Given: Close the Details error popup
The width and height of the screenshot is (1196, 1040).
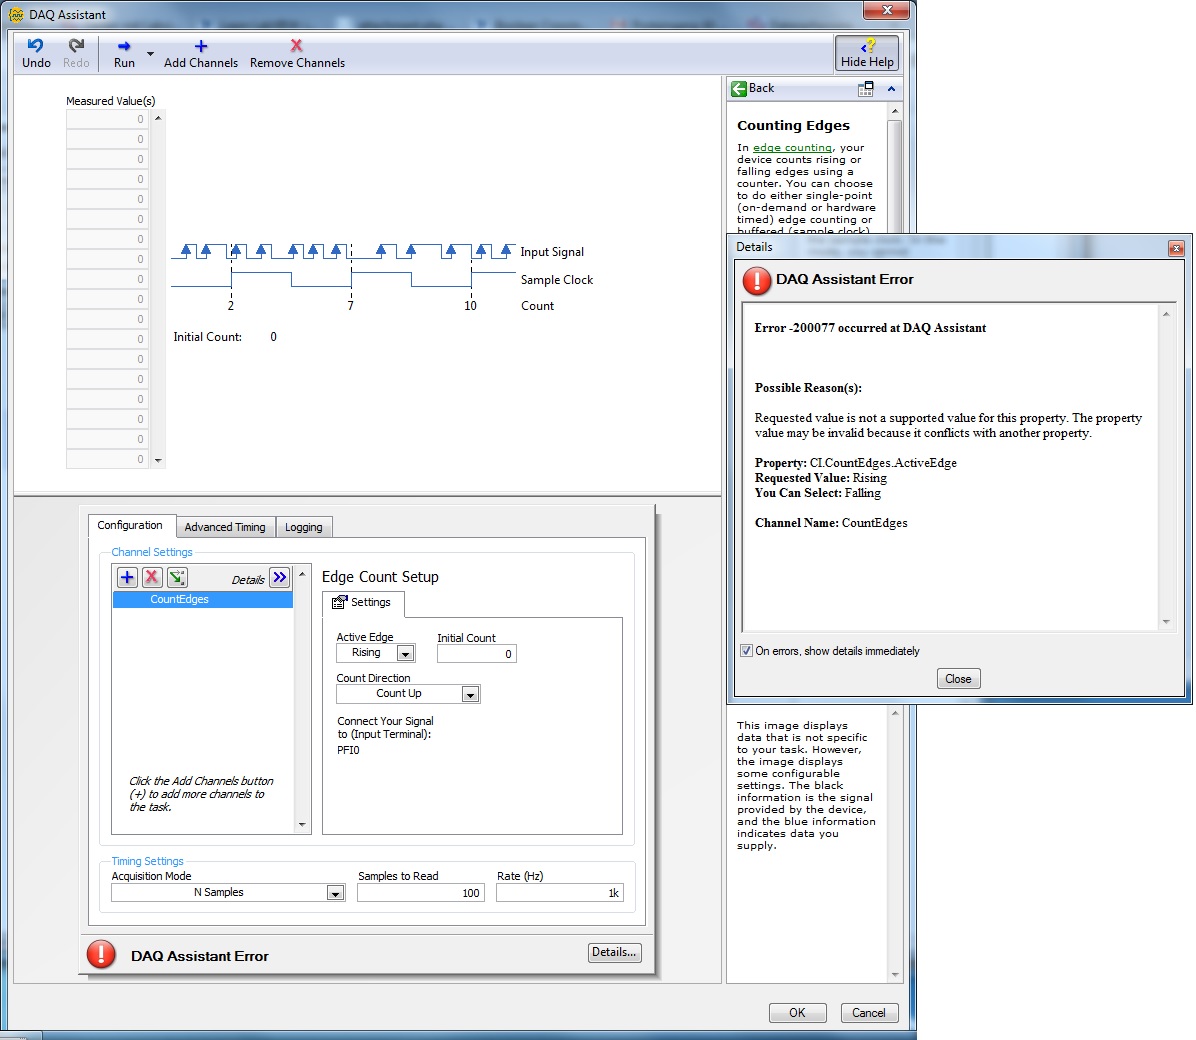Looking at the screenshot, I should 1176,248.
